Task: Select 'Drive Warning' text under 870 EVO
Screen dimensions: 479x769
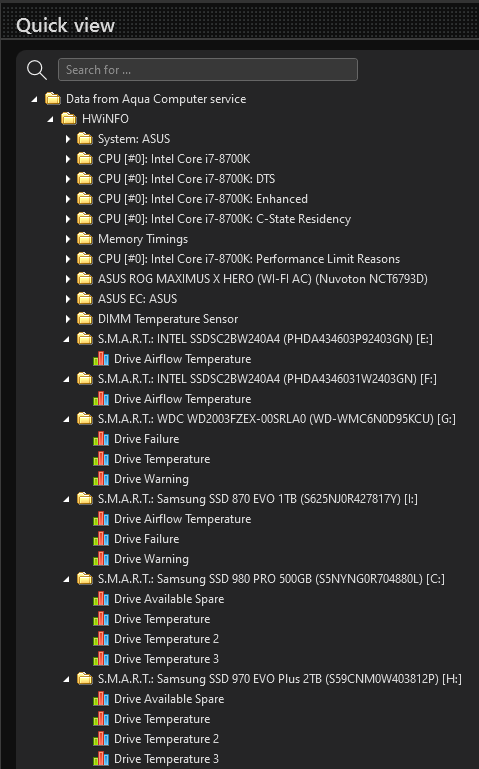Action: click(151, 559)
